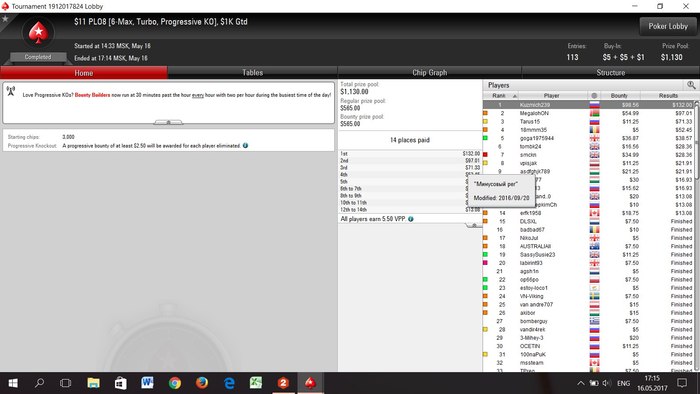Open the ENG language indicator
This screenshot has height=394, width=700.
tap(623, 383)
